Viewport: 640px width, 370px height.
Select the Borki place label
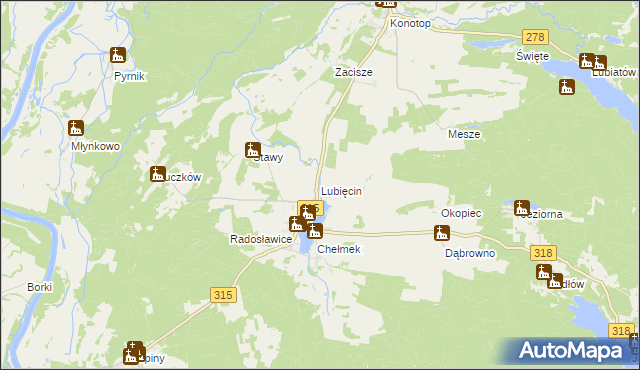tap(40, 287)
